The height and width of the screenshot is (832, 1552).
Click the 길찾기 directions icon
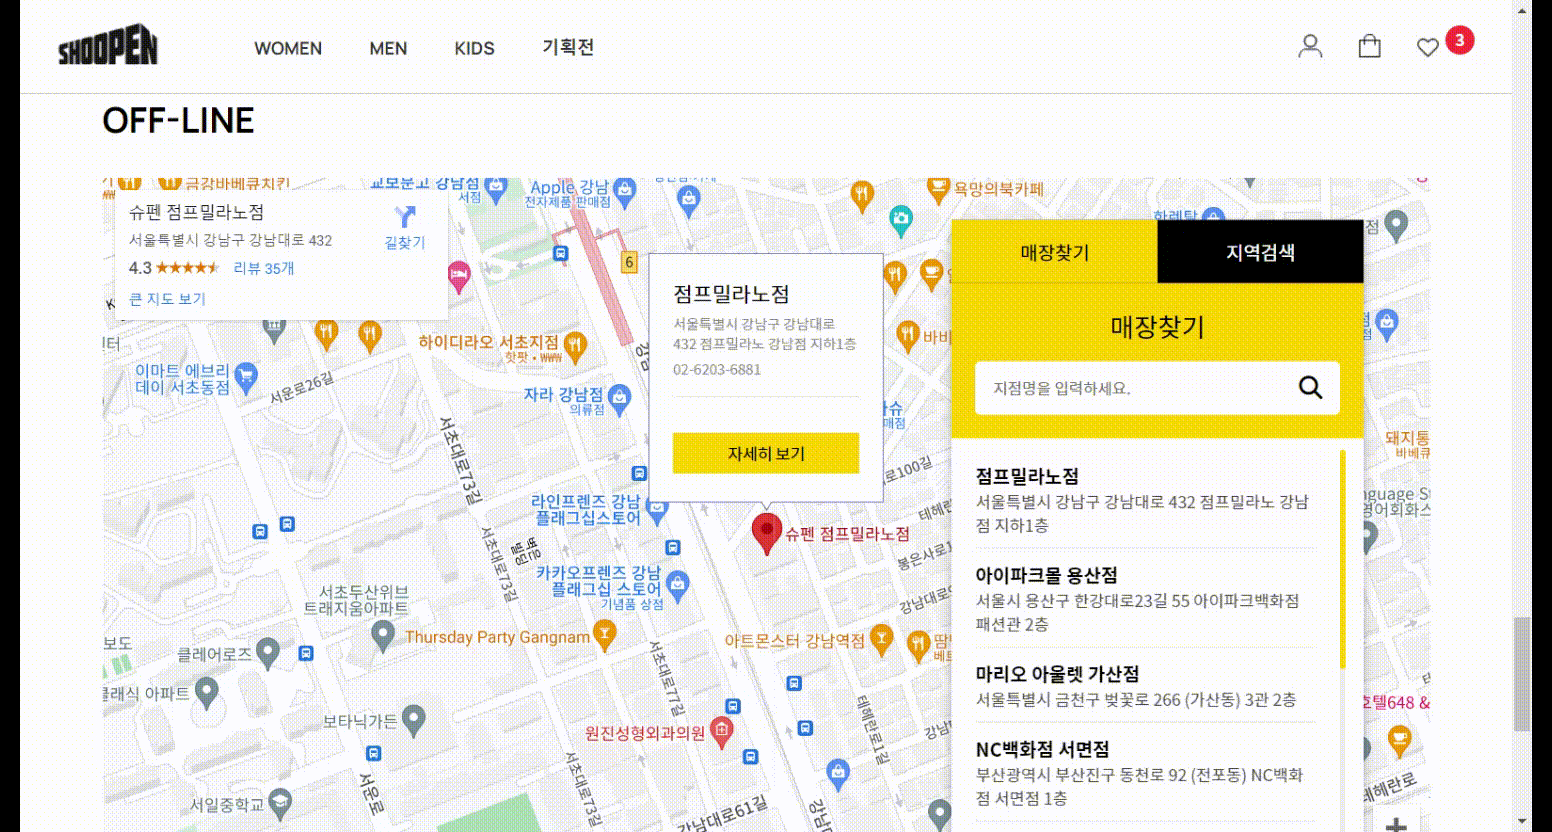[x=404, y=217]
